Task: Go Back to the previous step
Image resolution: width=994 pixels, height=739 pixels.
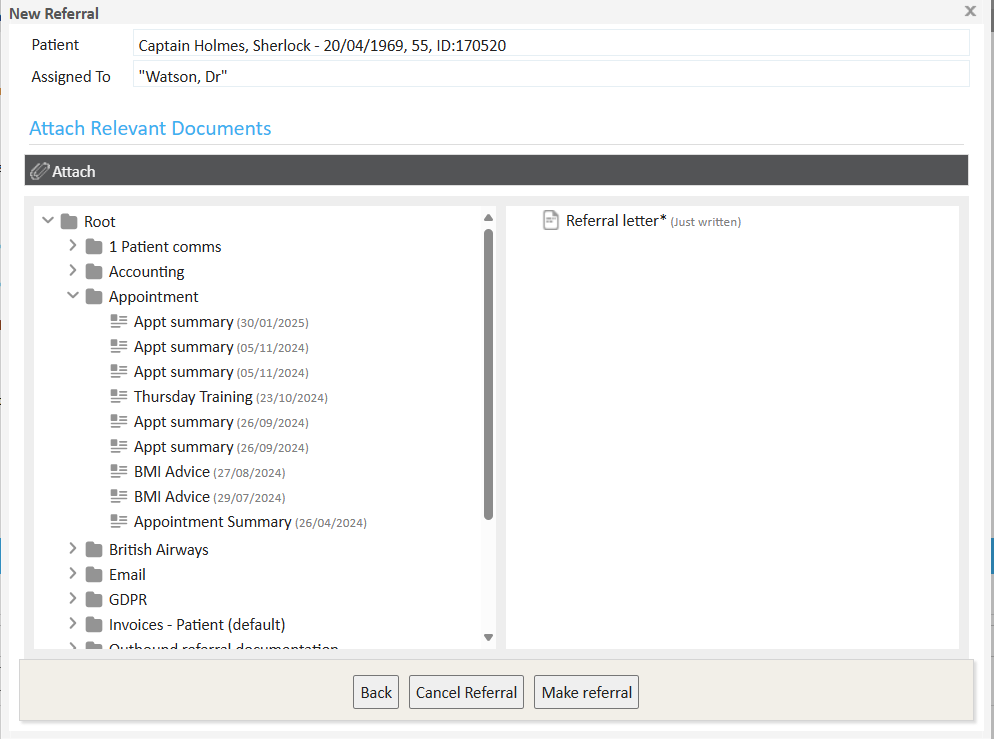Action: [x=376, y=692]
